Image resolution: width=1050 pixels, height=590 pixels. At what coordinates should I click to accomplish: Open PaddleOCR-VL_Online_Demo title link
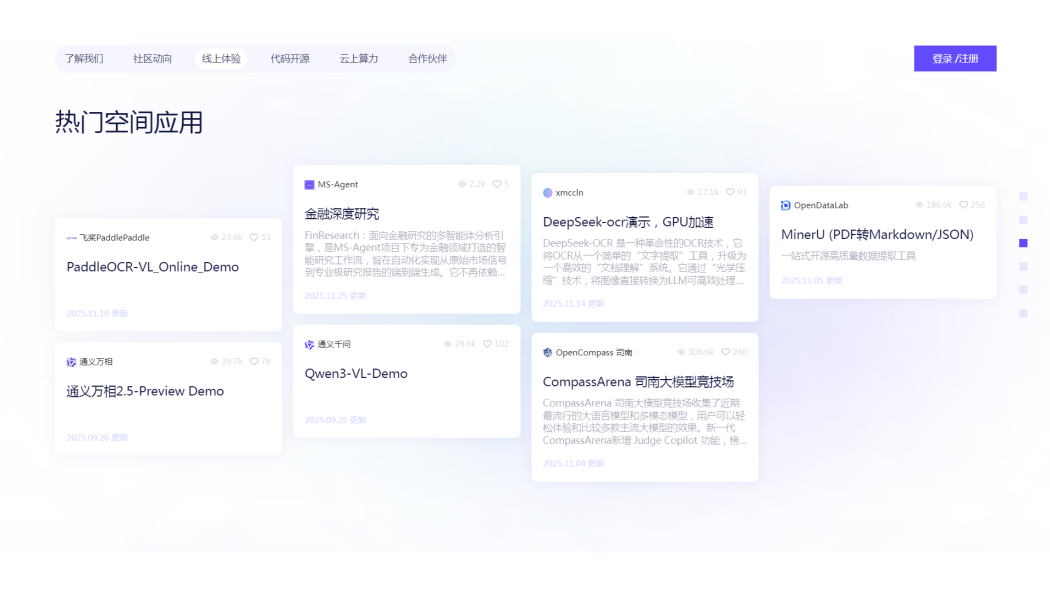(153, 267)
